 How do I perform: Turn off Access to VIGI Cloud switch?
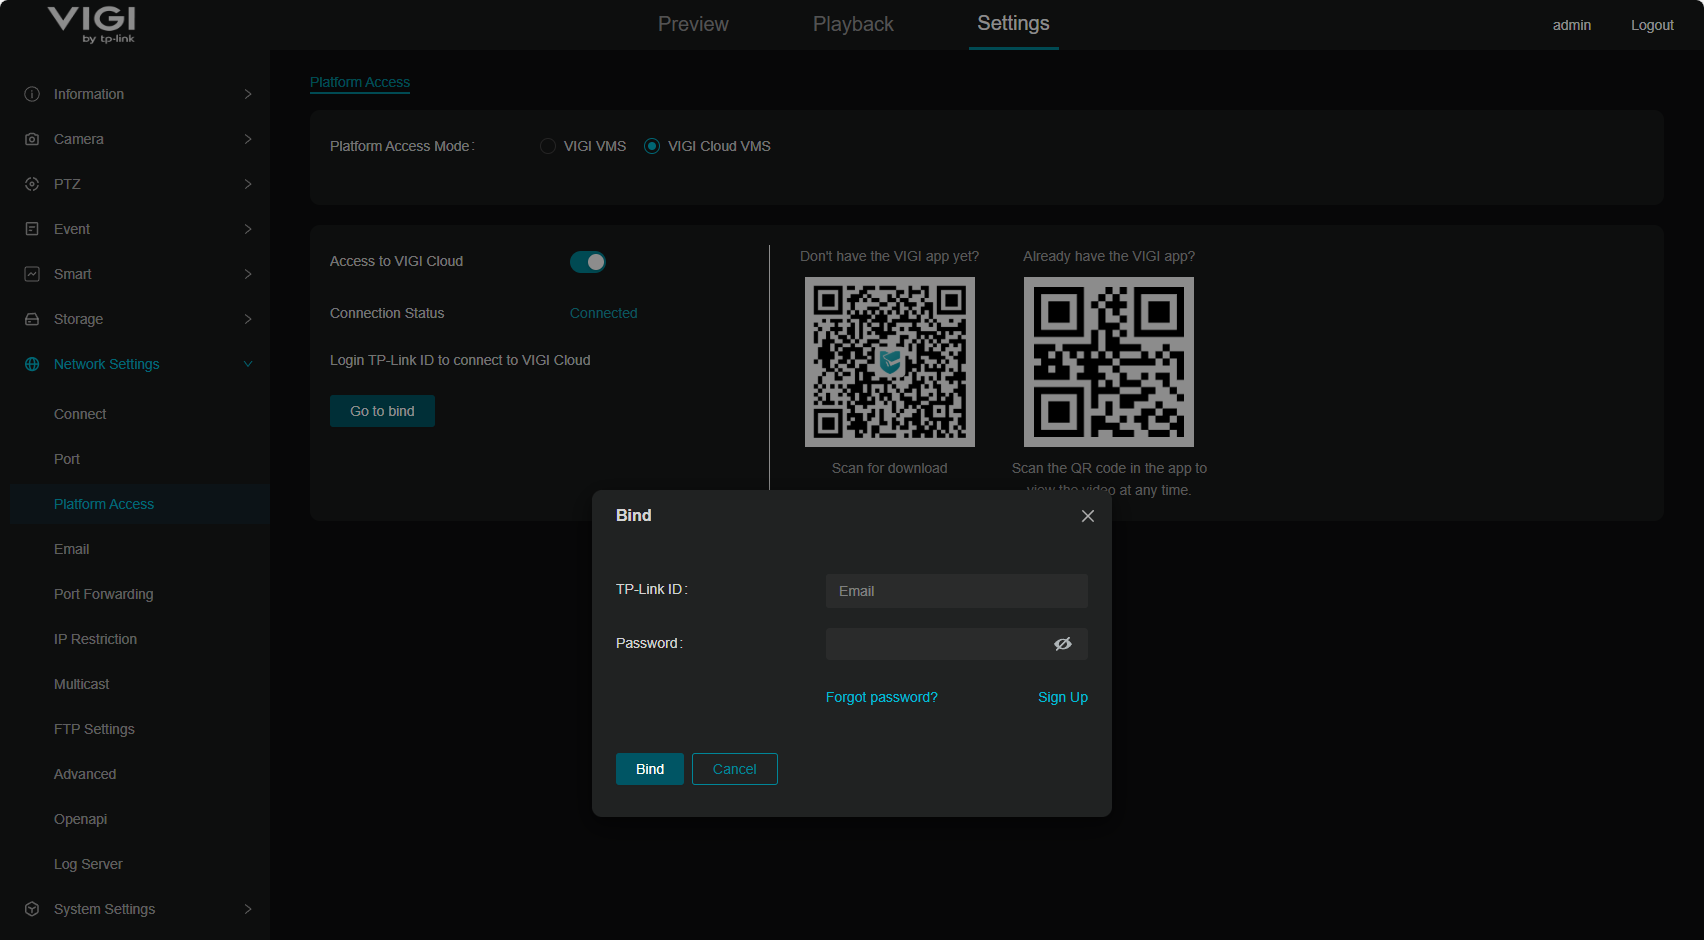point(588,262)
